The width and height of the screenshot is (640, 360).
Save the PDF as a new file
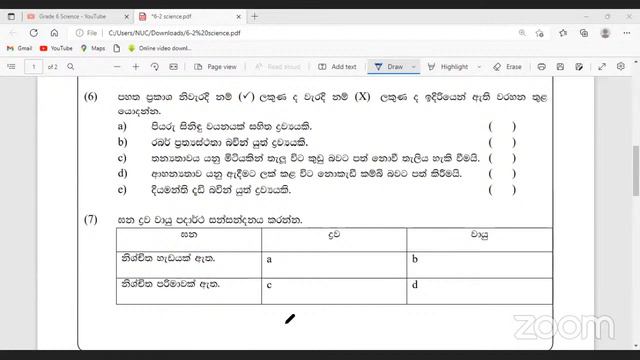click(x=579, y=67)
